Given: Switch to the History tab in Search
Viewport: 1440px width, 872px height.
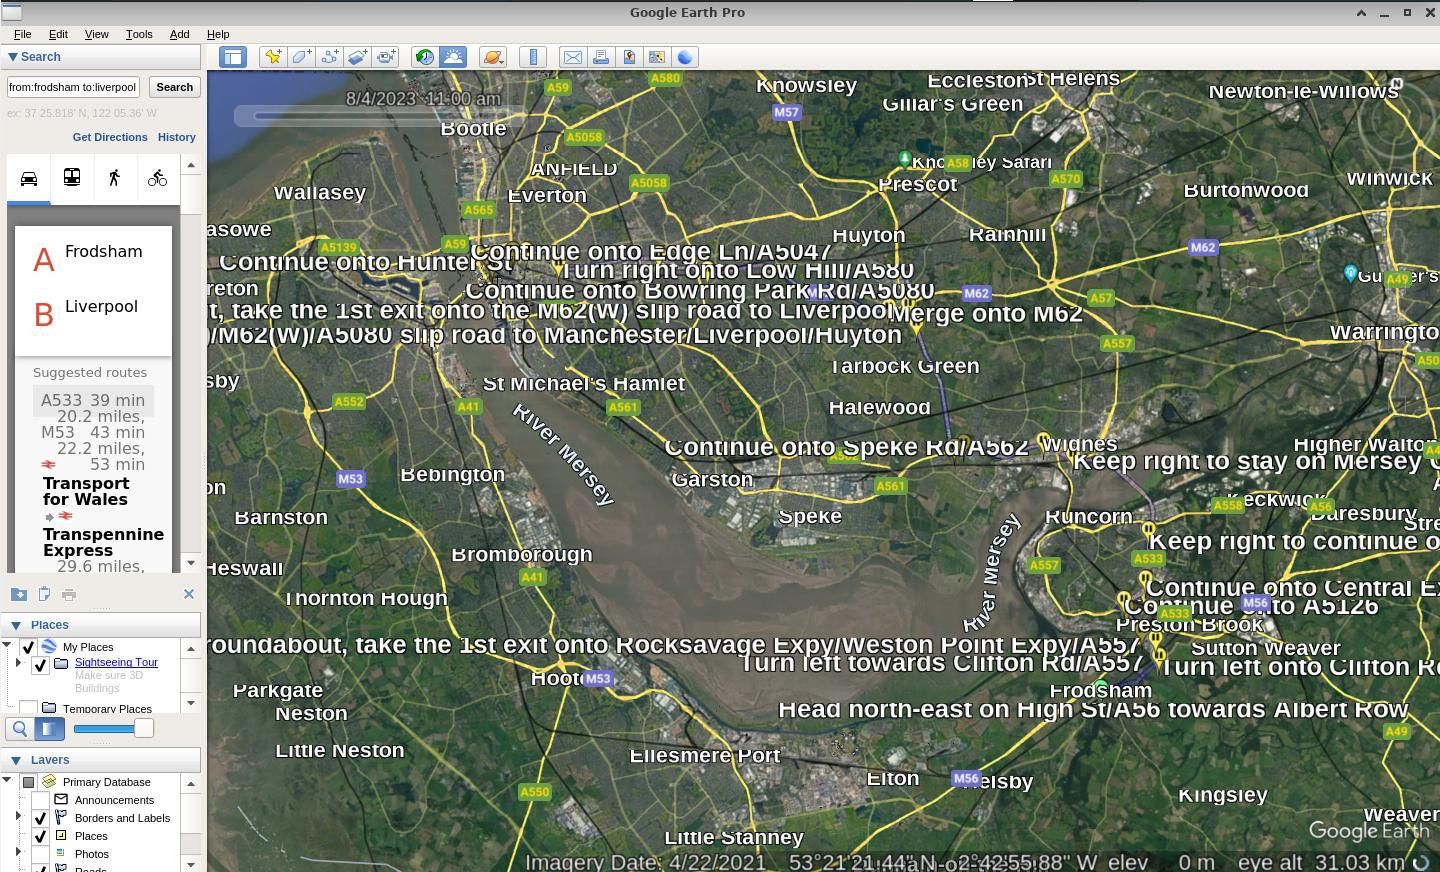Looking at the screenshot, I should [177, 137].
